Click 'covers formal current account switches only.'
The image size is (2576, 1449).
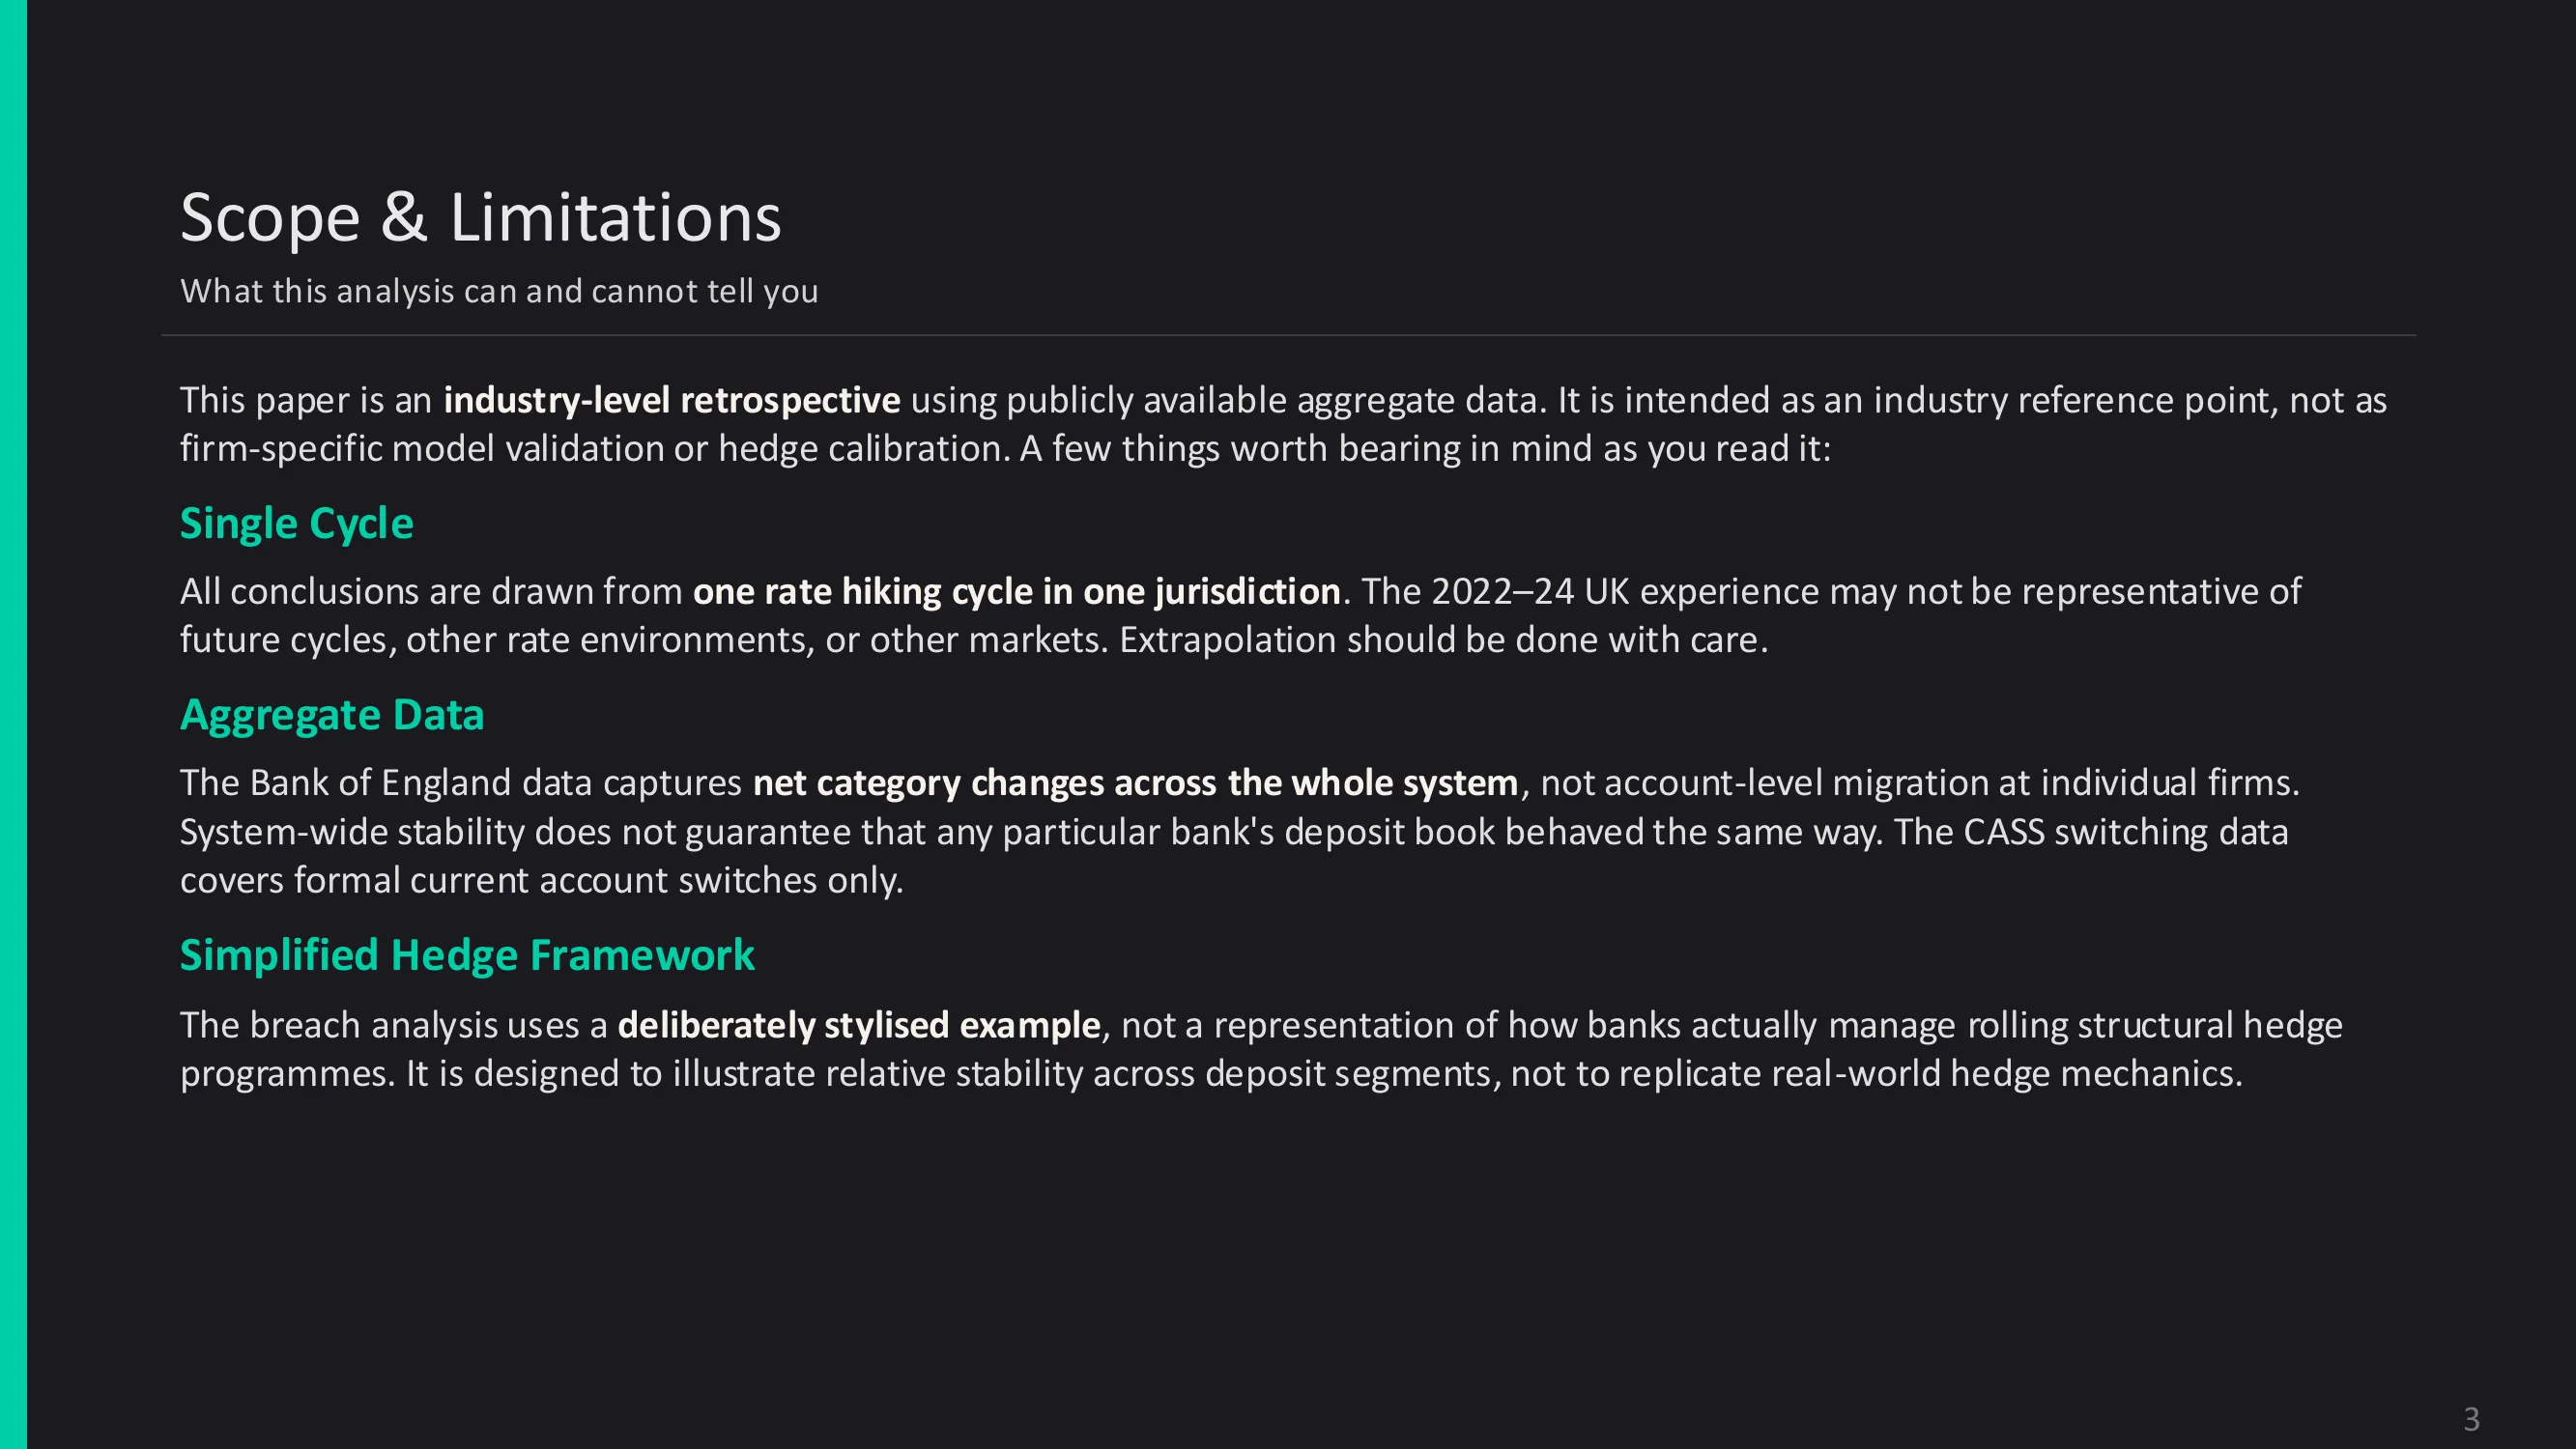pyautogui.click(x=541, y=881)
